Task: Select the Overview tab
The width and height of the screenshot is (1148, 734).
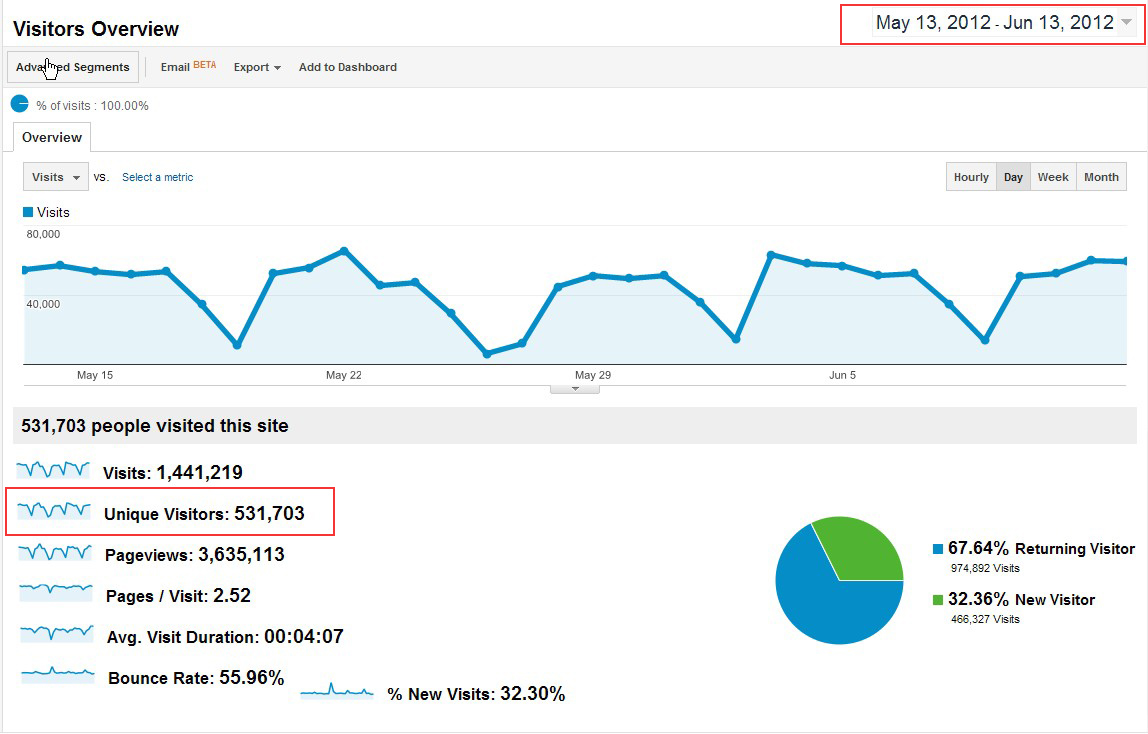Action: pyautogui.click(x=52, y=137)
